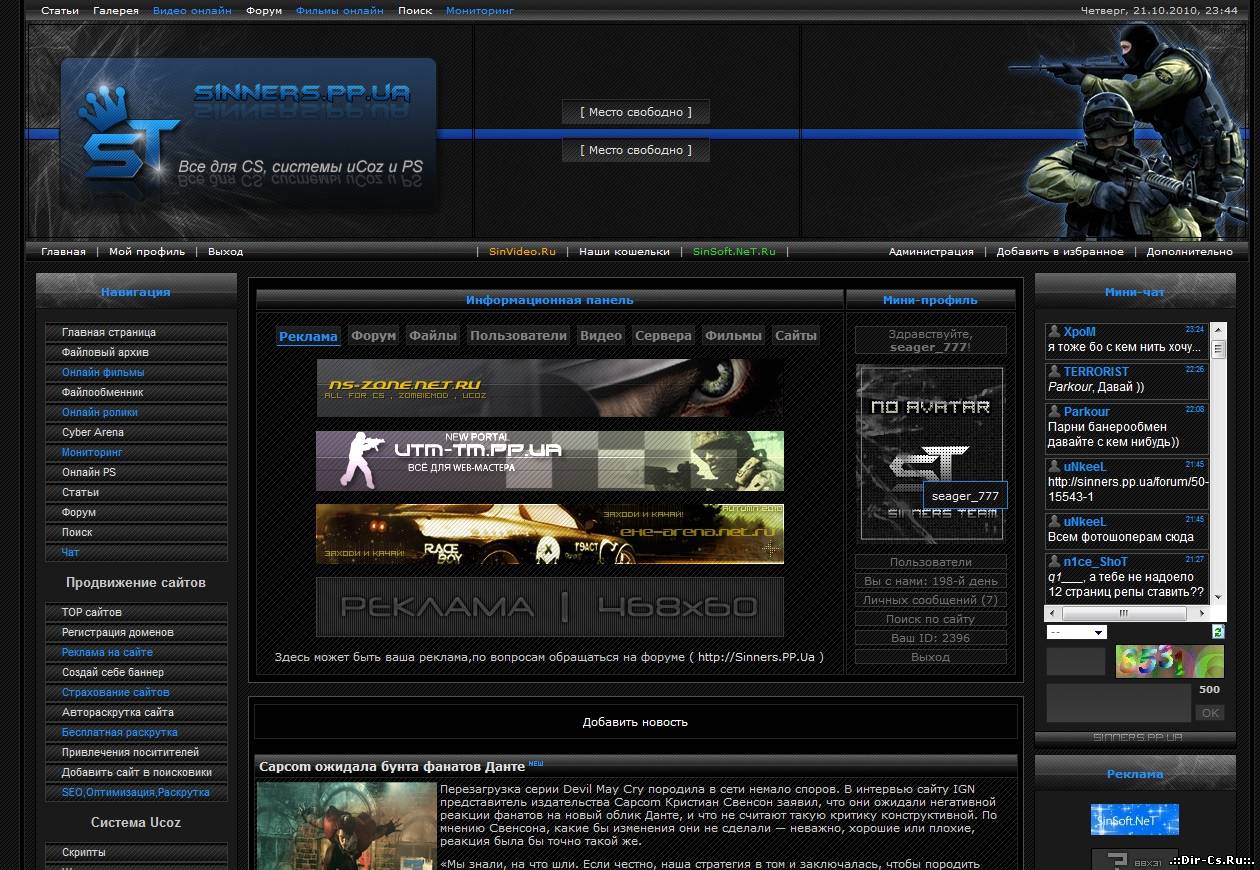Open the SinSoft.NeT sparkle banner icon
The width and height of the screenshot is (1260, 870).
pos(1134,819)
